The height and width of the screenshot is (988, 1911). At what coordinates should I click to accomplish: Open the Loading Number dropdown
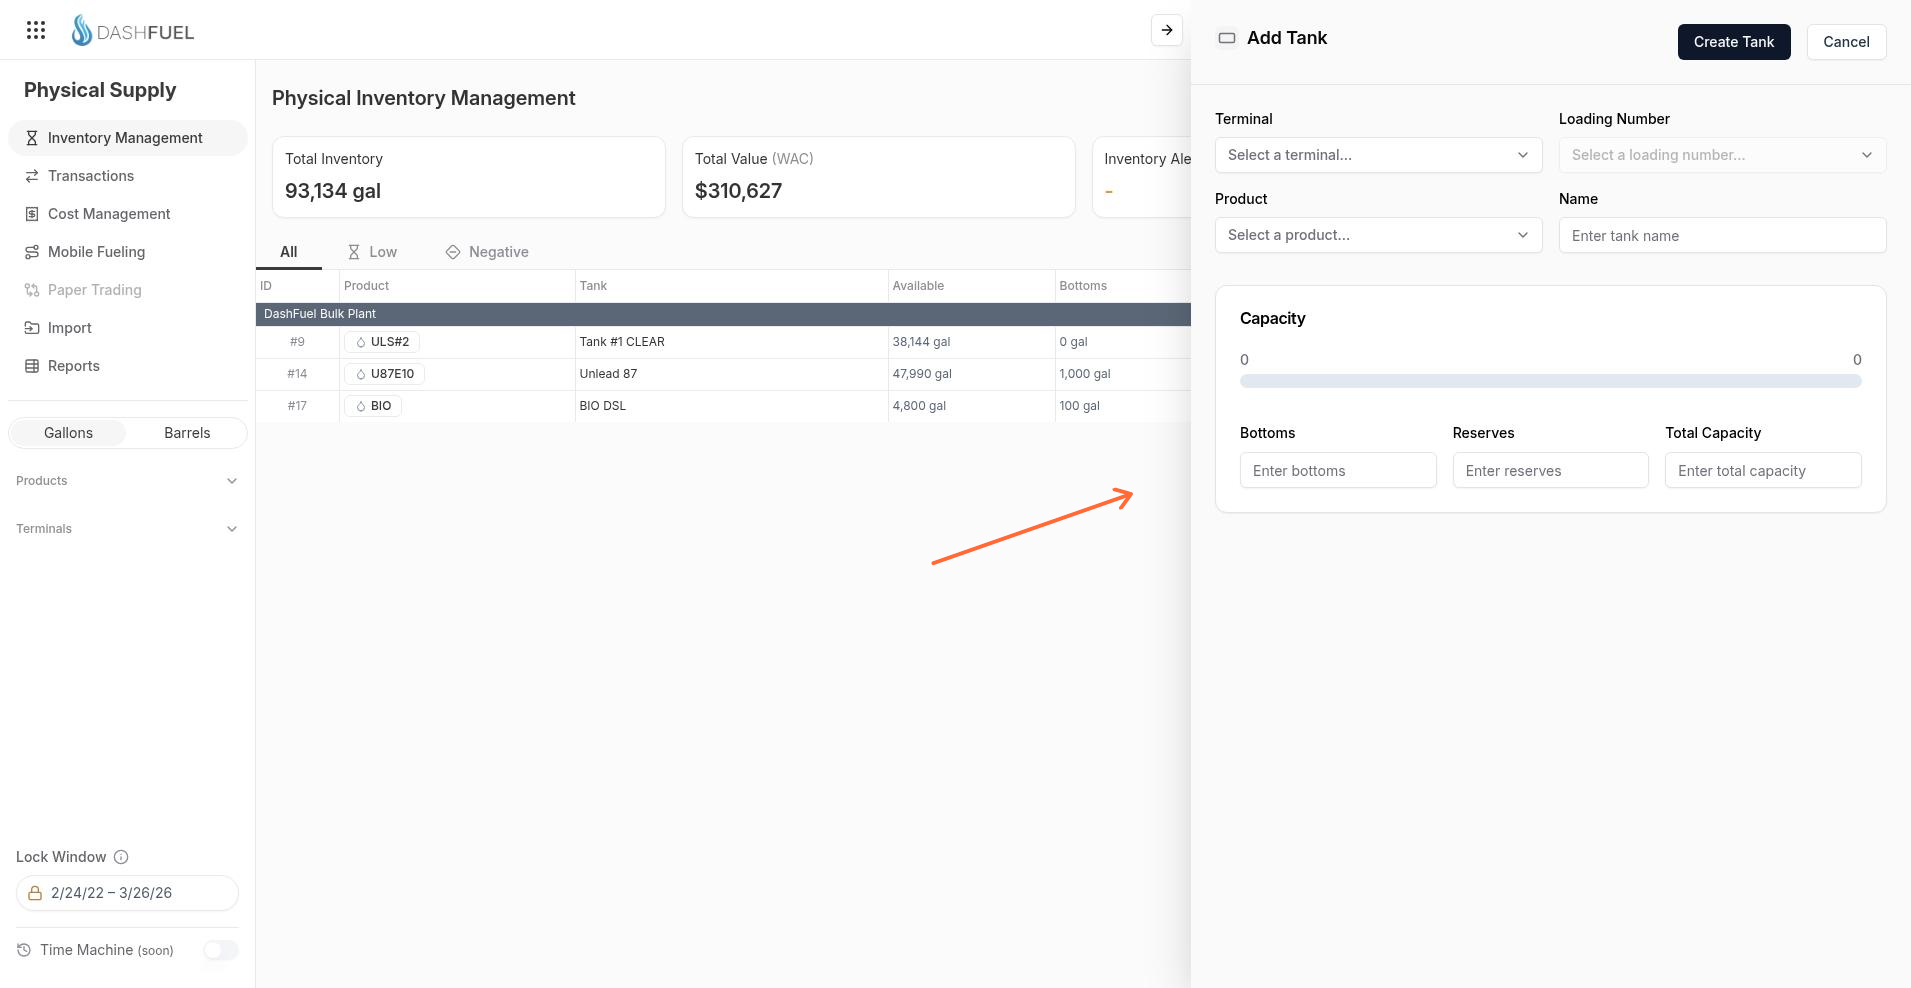click(1723, 155)
